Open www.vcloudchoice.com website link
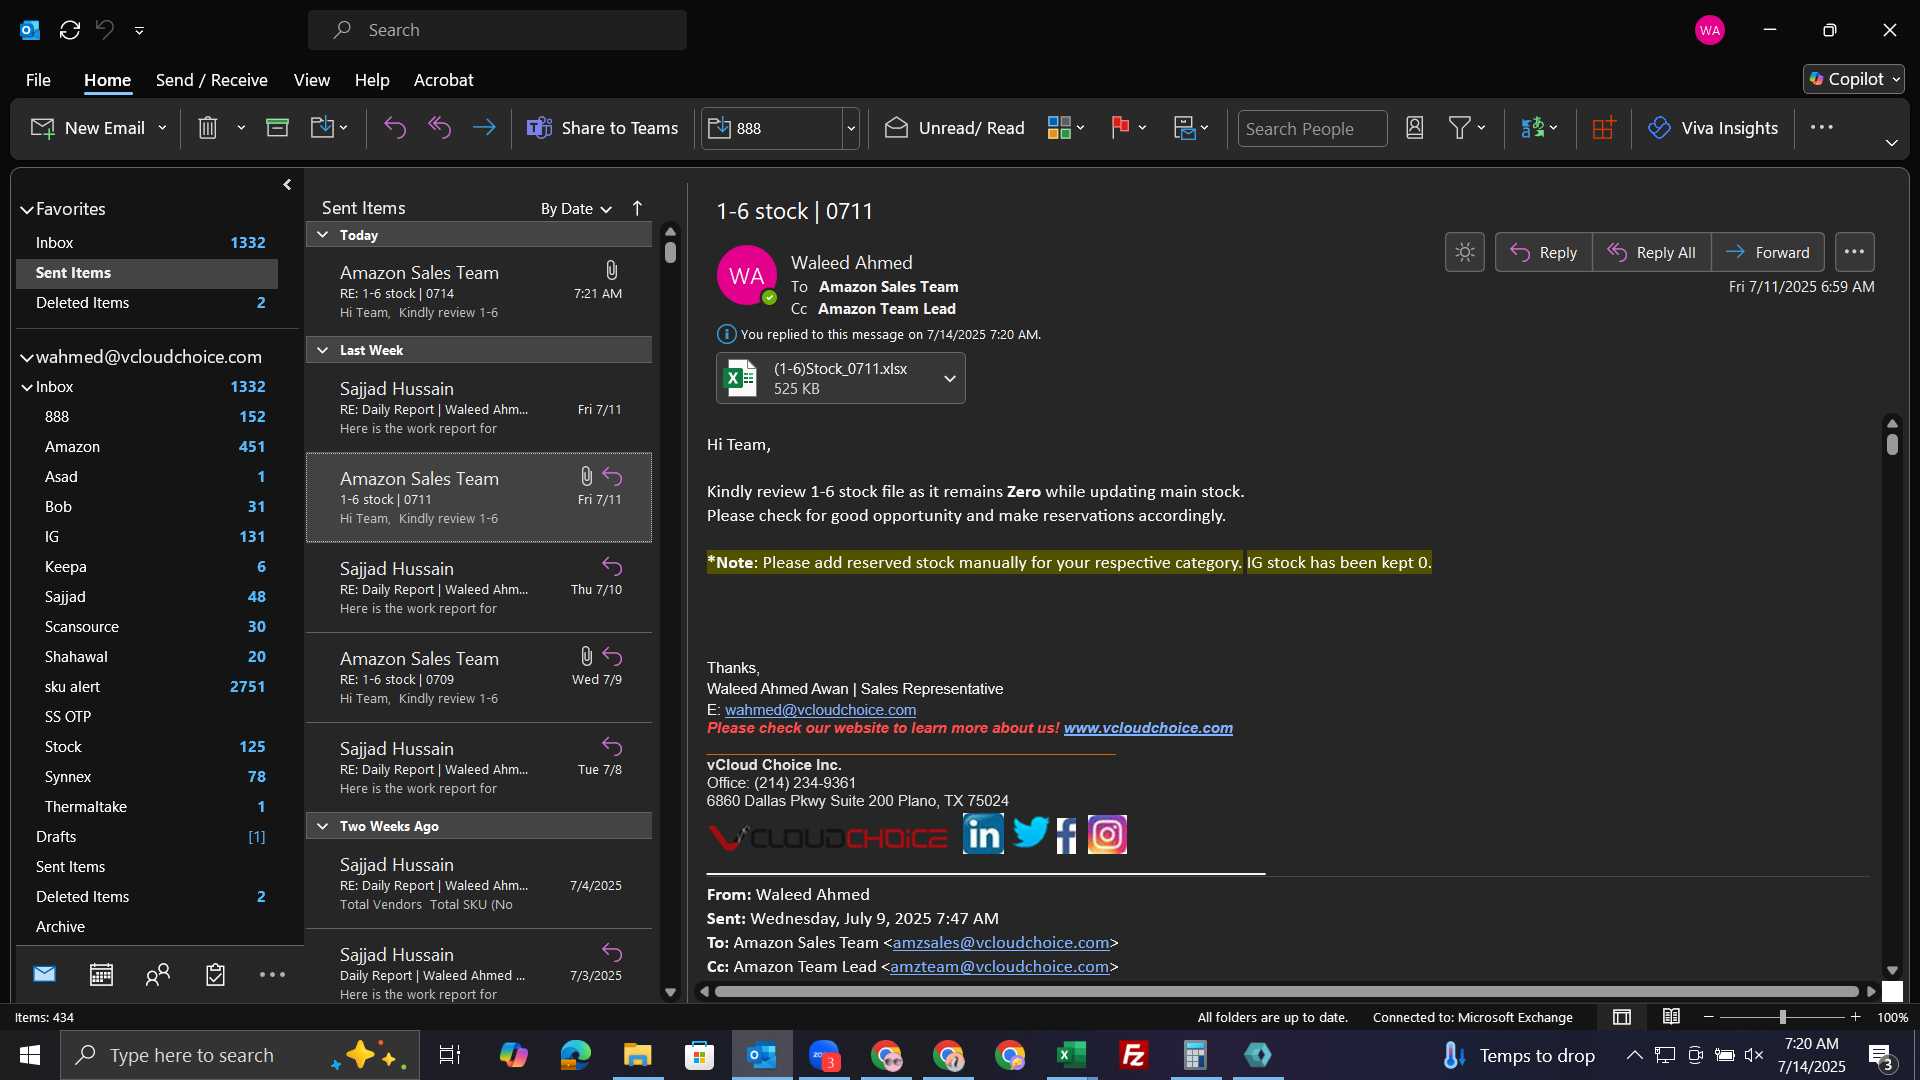The image size is (1920, 1080). [1148, 728]
